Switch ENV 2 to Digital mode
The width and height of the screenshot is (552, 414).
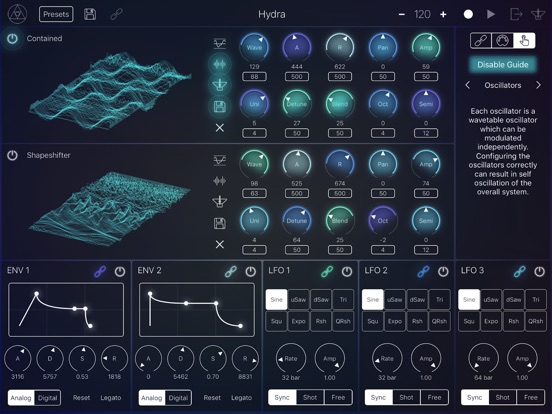coord(178,398)
